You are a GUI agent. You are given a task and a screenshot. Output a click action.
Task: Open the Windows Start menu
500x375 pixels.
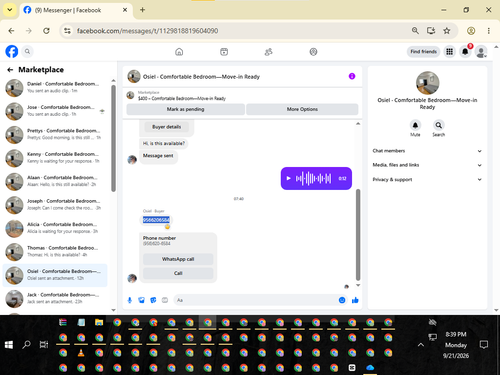9,345
